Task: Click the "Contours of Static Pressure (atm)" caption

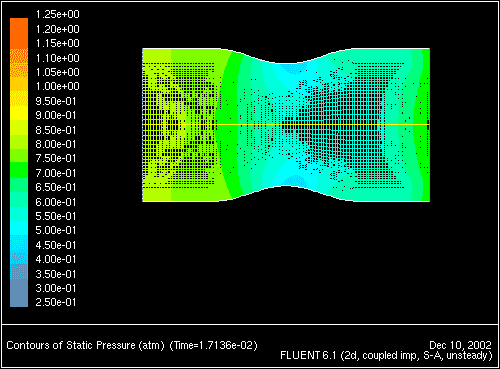Action: (85, 345)
